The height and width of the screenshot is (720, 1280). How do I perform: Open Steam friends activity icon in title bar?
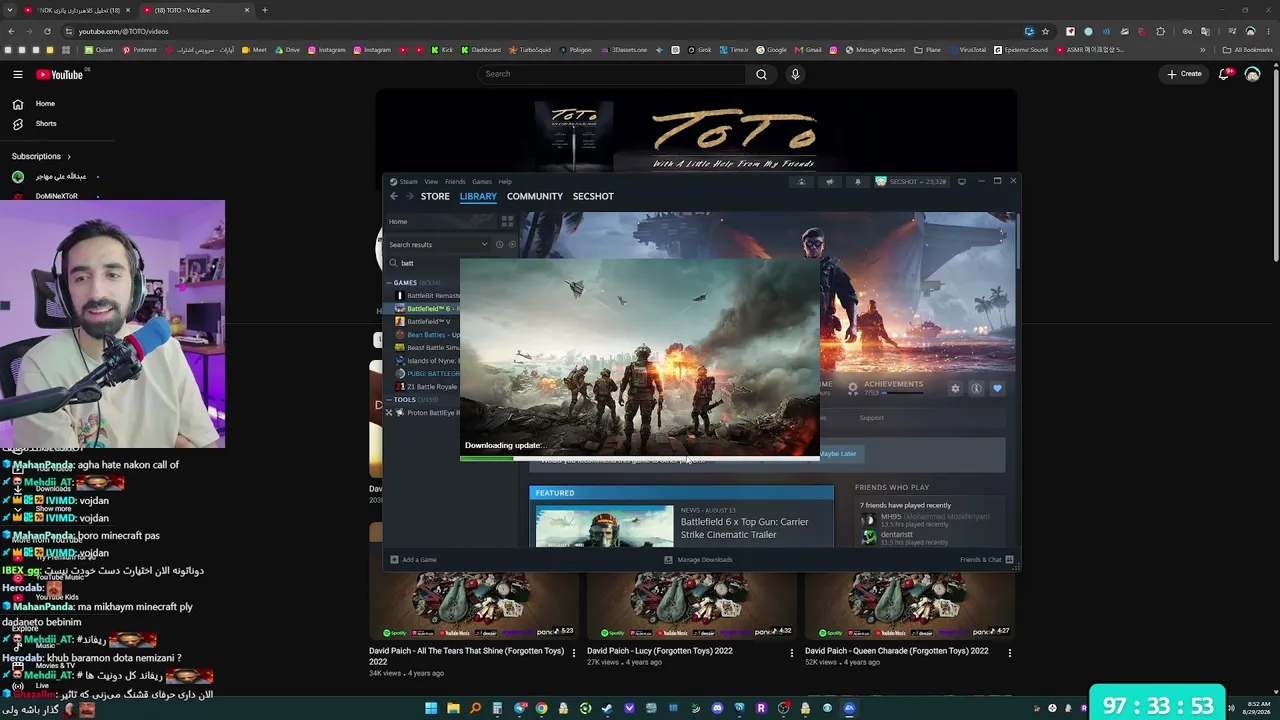click(x=801, y=182)
